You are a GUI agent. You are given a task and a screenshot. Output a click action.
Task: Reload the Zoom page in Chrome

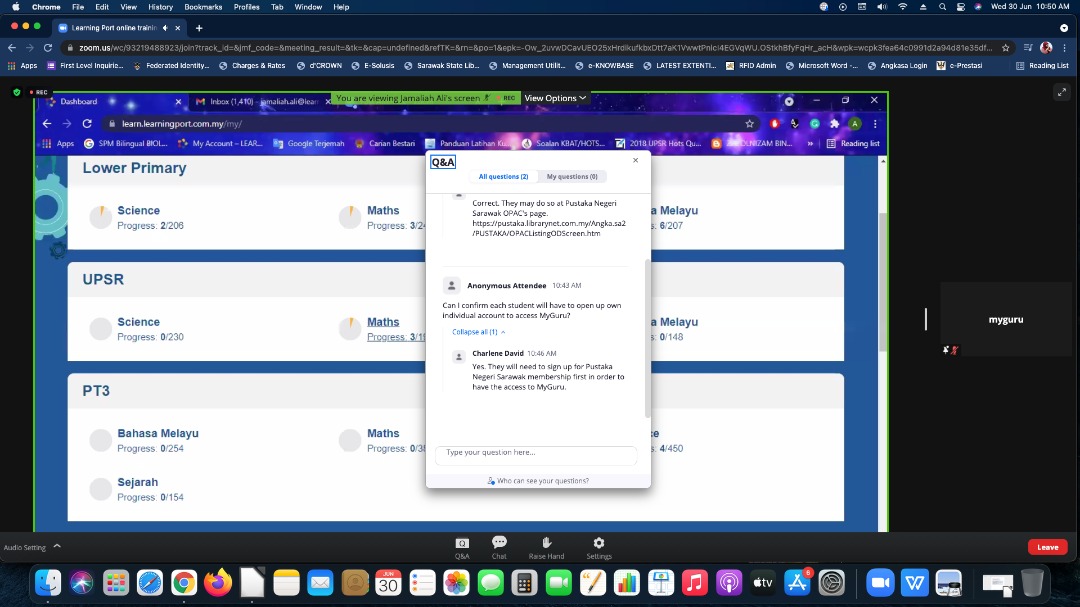point(48,48)
